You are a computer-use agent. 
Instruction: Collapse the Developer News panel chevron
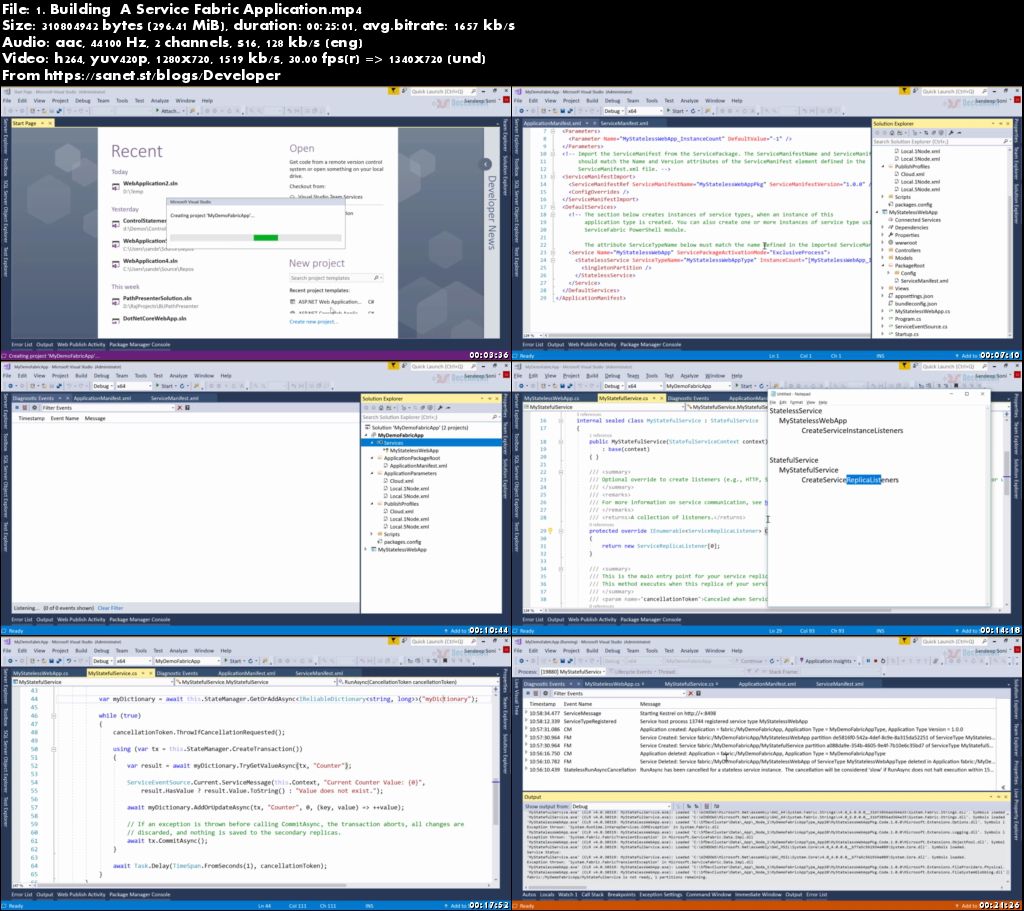tap(485, 164)
